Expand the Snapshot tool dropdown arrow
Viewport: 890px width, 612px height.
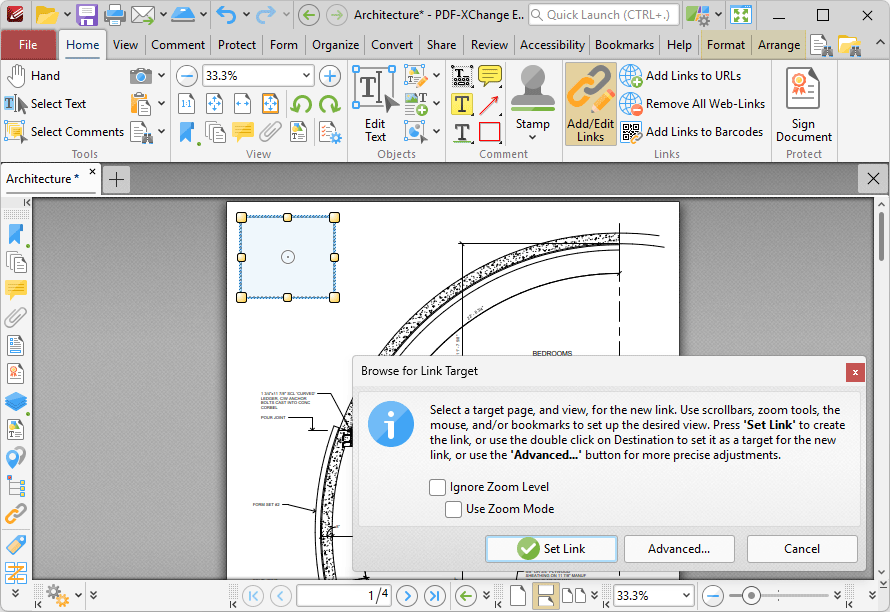point(162,76)
